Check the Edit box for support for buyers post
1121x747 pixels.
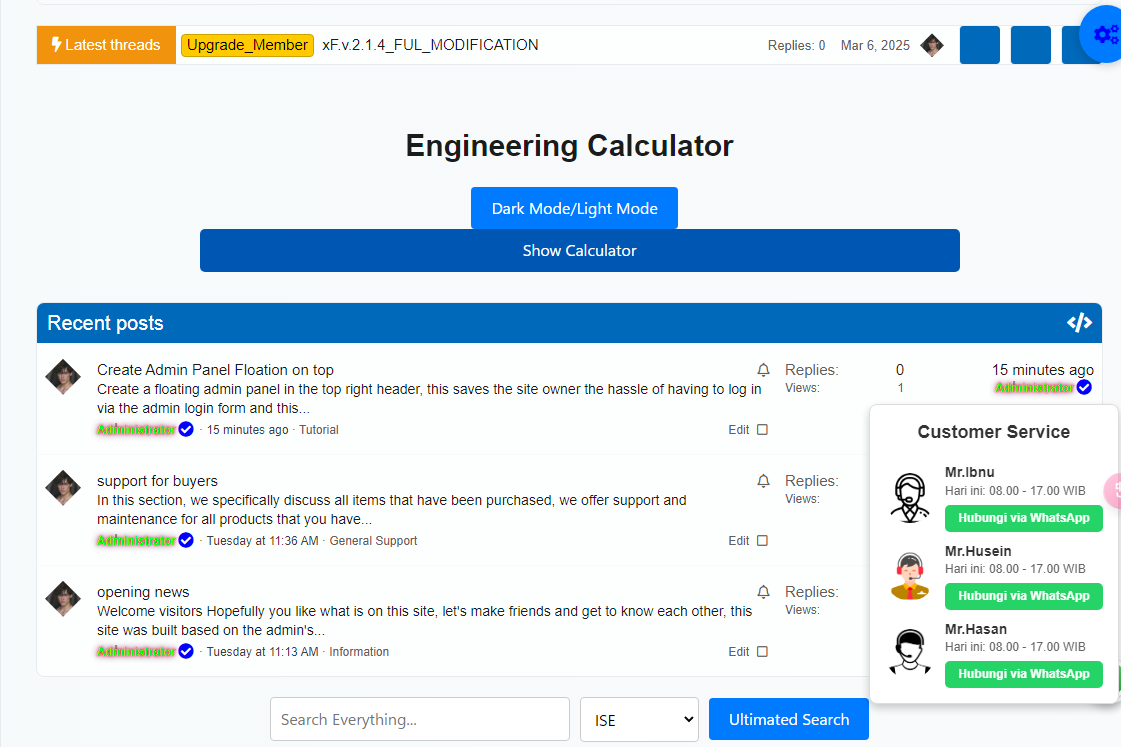pos(762,540)
